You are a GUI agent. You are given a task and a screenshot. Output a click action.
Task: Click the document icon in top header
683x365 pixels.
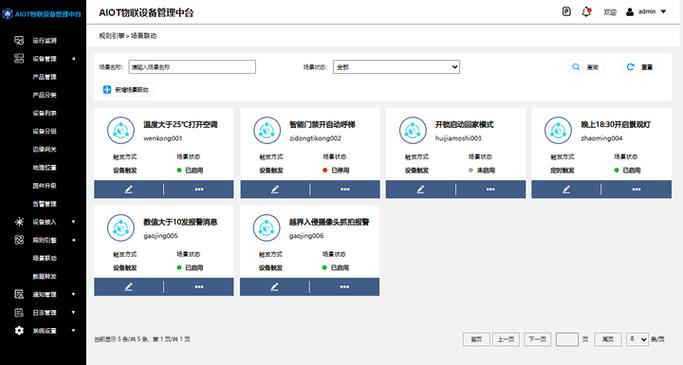pos(566,12)
